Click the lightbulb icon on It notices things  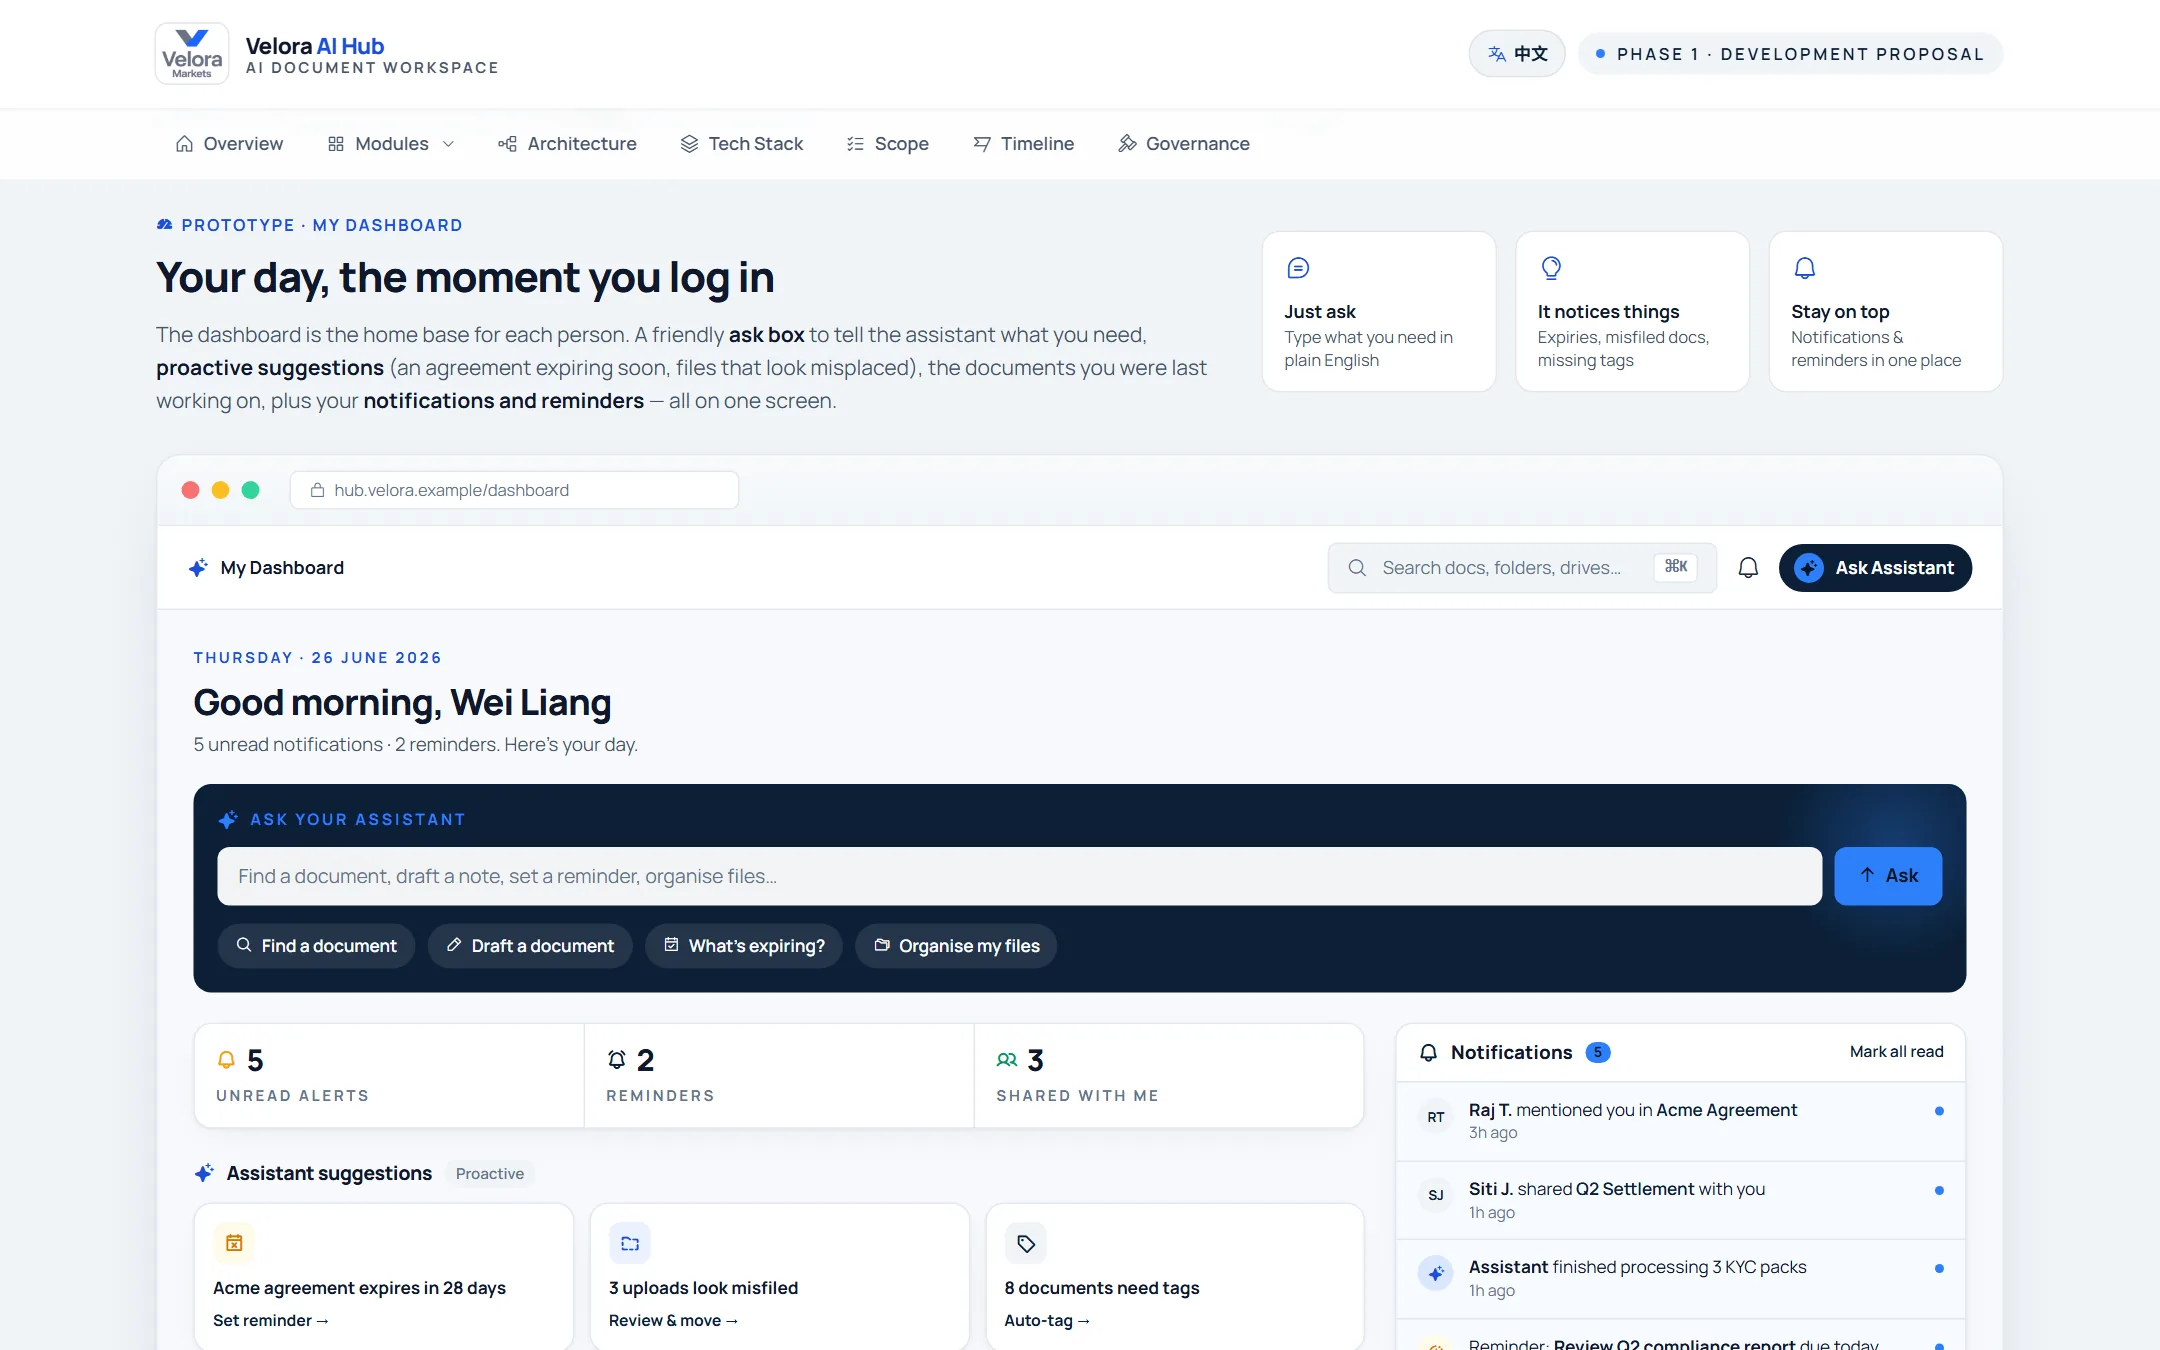[1551, 268]
